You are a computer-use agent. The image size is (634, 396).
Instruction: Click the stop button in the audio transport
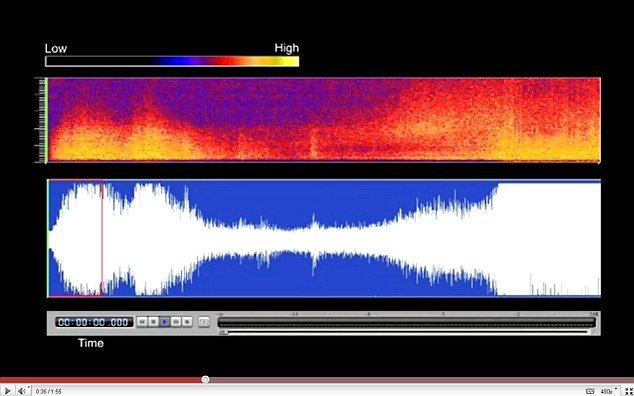click(x=153, y=322)
